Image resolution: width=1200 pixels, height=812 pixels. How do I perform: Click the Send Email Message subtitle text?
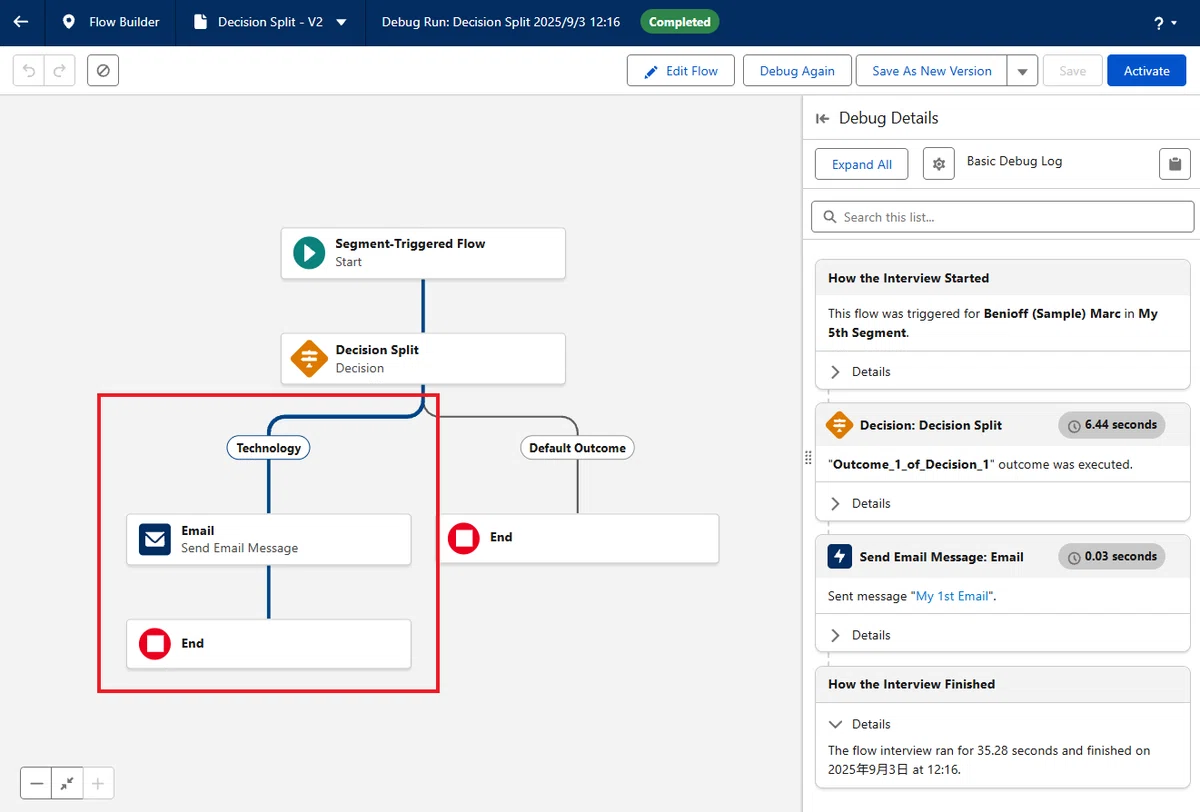pos(240,548)
